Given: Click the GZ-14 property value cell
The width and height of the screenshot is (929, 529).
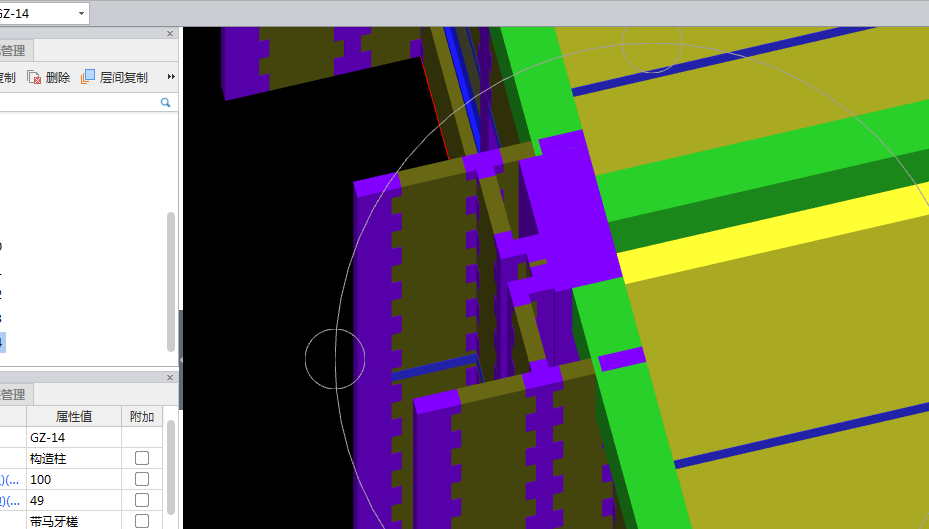Looking at the screenshot, I should [x=74, y=437].
